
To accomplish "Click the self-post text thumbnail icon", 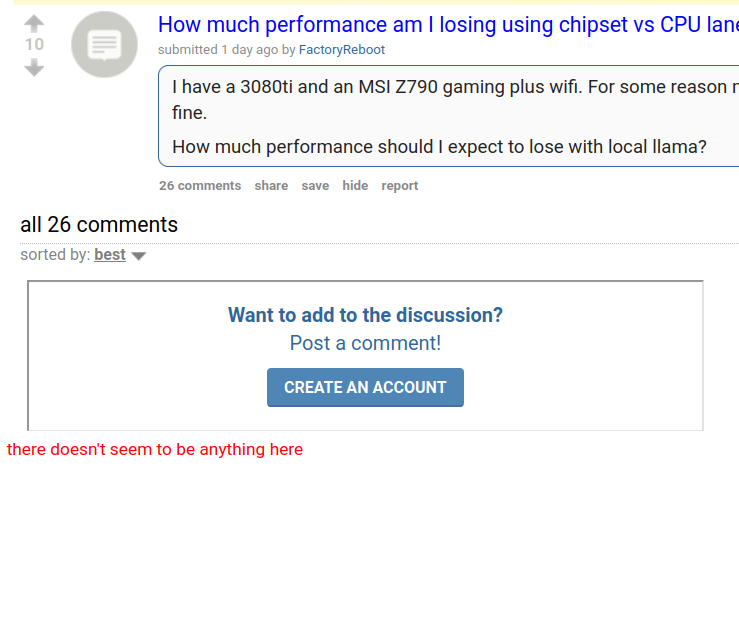I will click(104, 44).
